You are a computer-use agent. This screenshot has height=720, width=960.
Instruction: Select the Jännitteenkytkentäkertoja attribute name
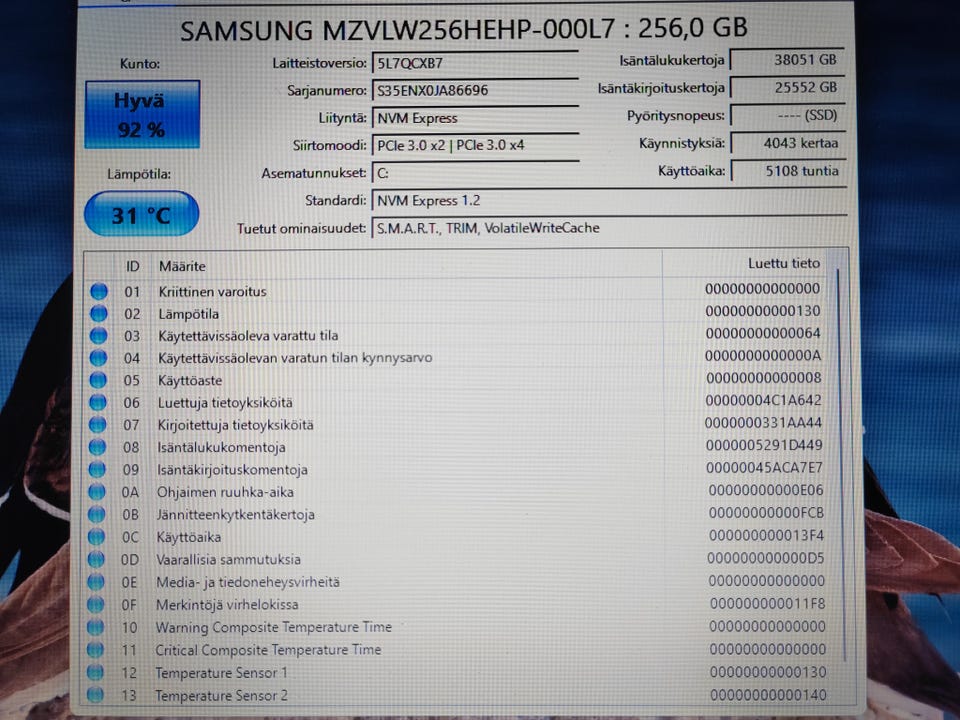(x=235, y=515)
